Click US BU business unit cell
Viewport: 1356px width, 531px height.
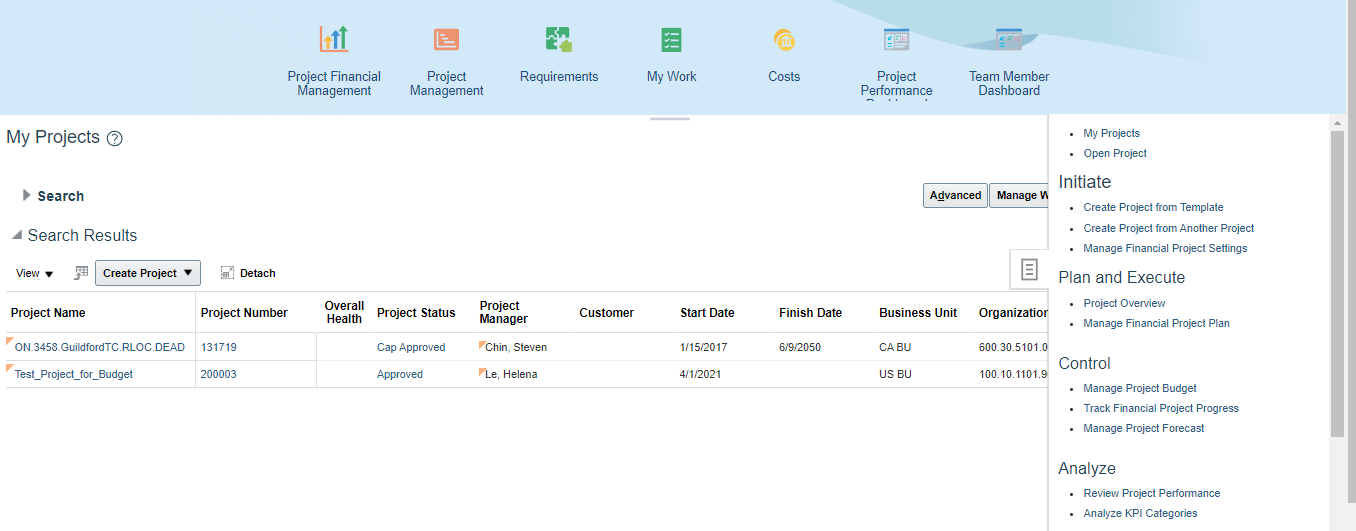click(x=896, y=374)
